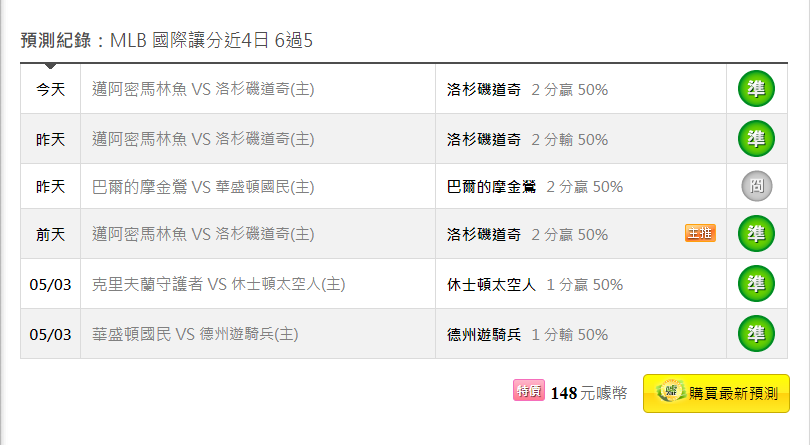Click the orange 主推 badge

coord(700,233)
